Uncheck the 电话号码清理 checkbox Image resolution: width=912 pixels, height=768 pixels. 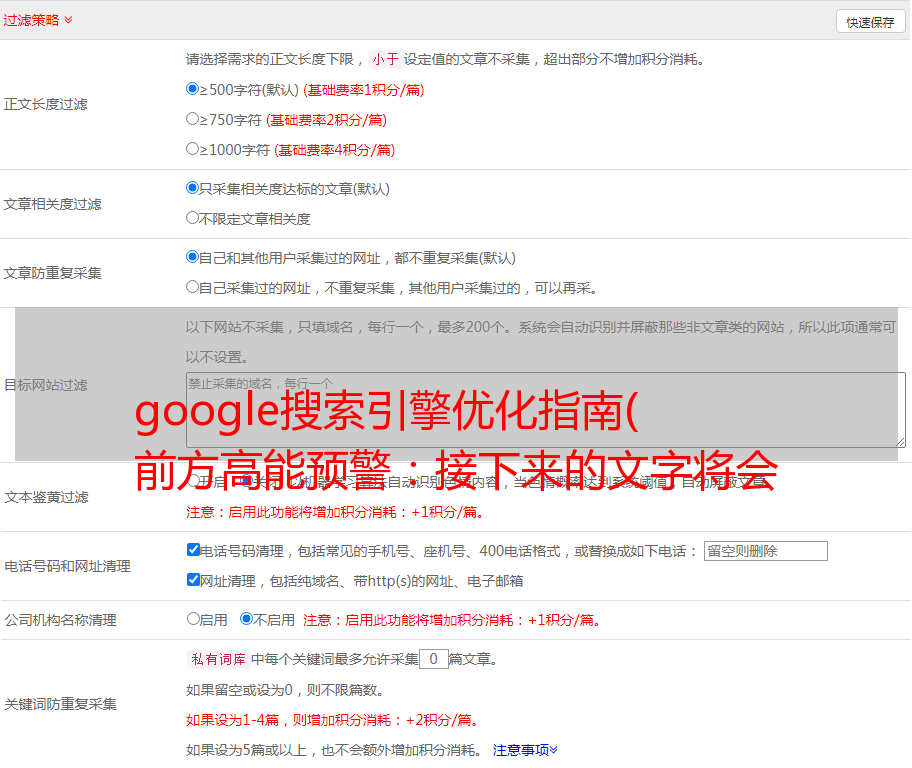coord(193,550)
